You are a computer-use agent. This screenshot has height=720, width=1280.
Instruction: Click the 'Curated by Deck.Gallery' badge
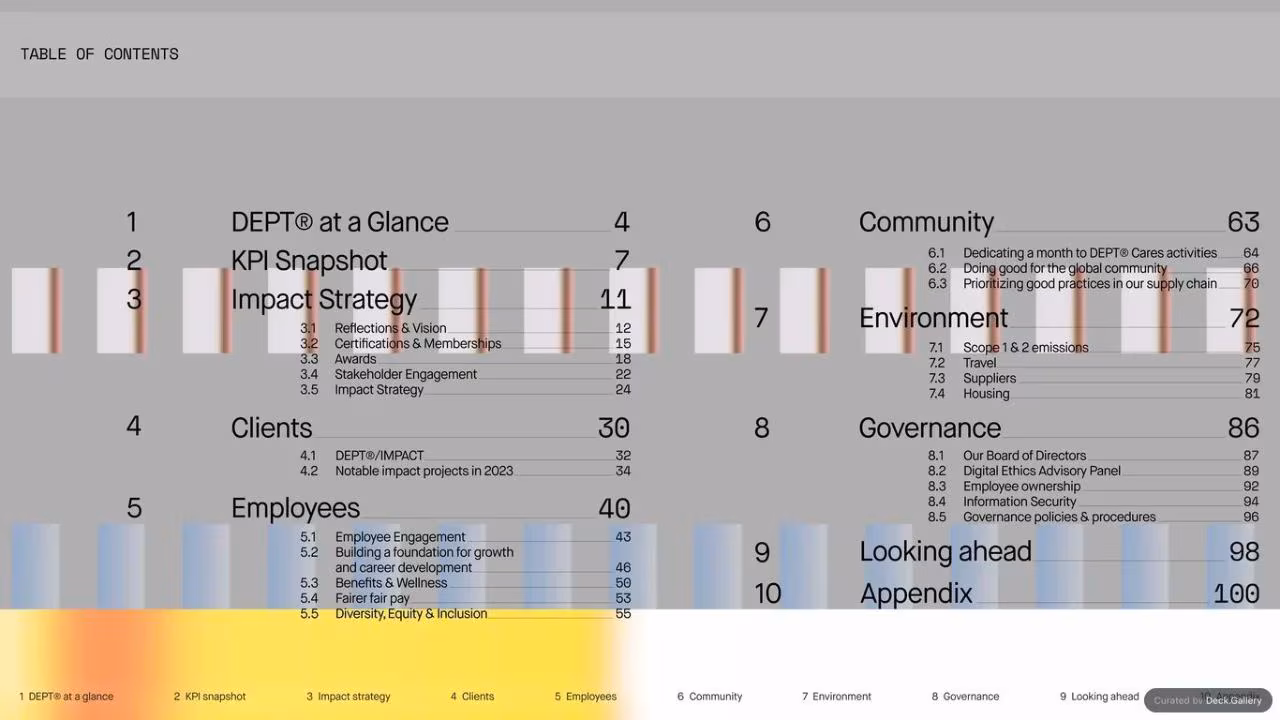click(x=1208, y=700)
